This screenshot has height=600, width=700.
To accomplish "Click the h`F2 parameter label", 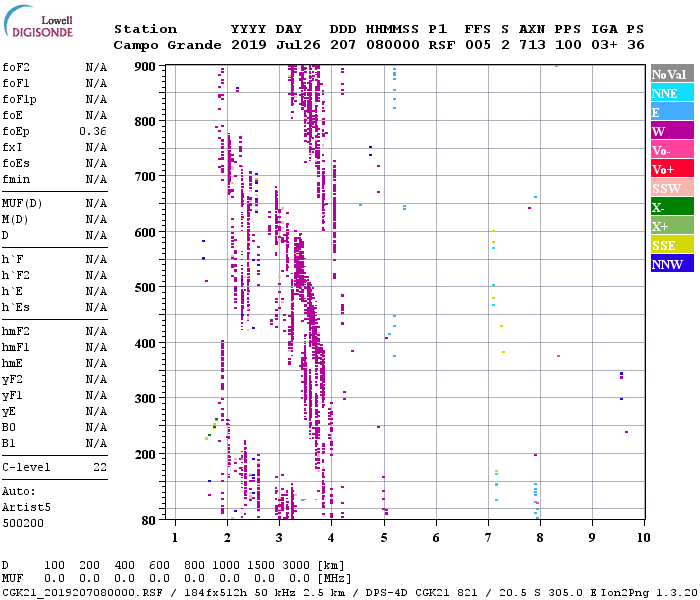I will coord(16,275).
